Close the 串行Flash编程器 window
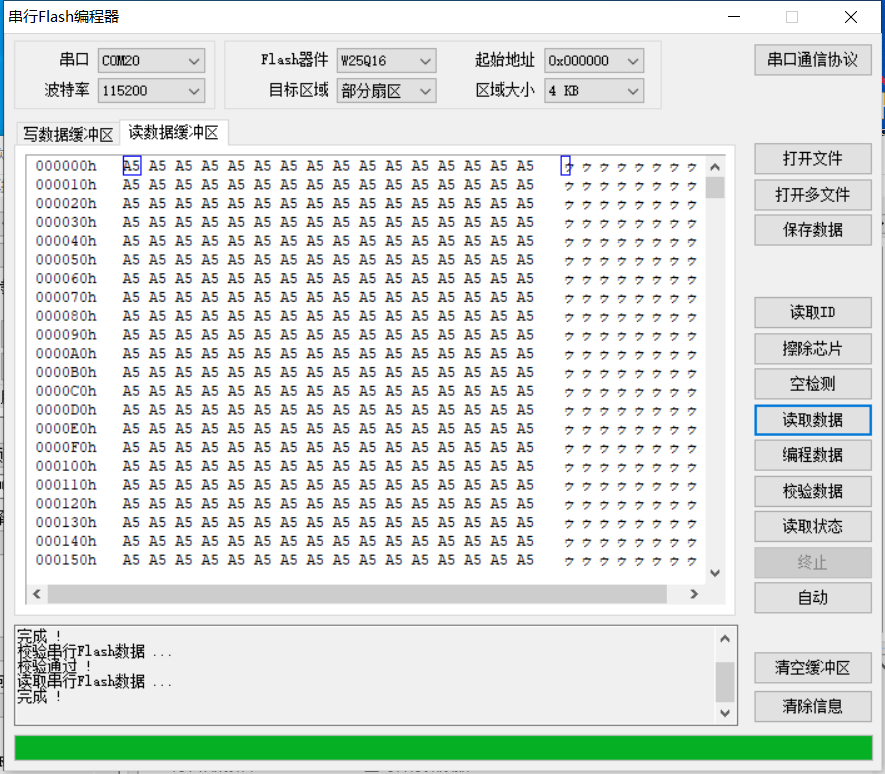885x774 pixels. 851,17
